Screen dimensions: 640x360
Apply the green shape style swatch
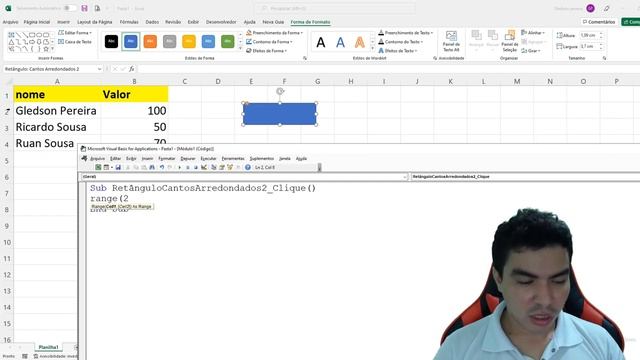click(228, 41)
